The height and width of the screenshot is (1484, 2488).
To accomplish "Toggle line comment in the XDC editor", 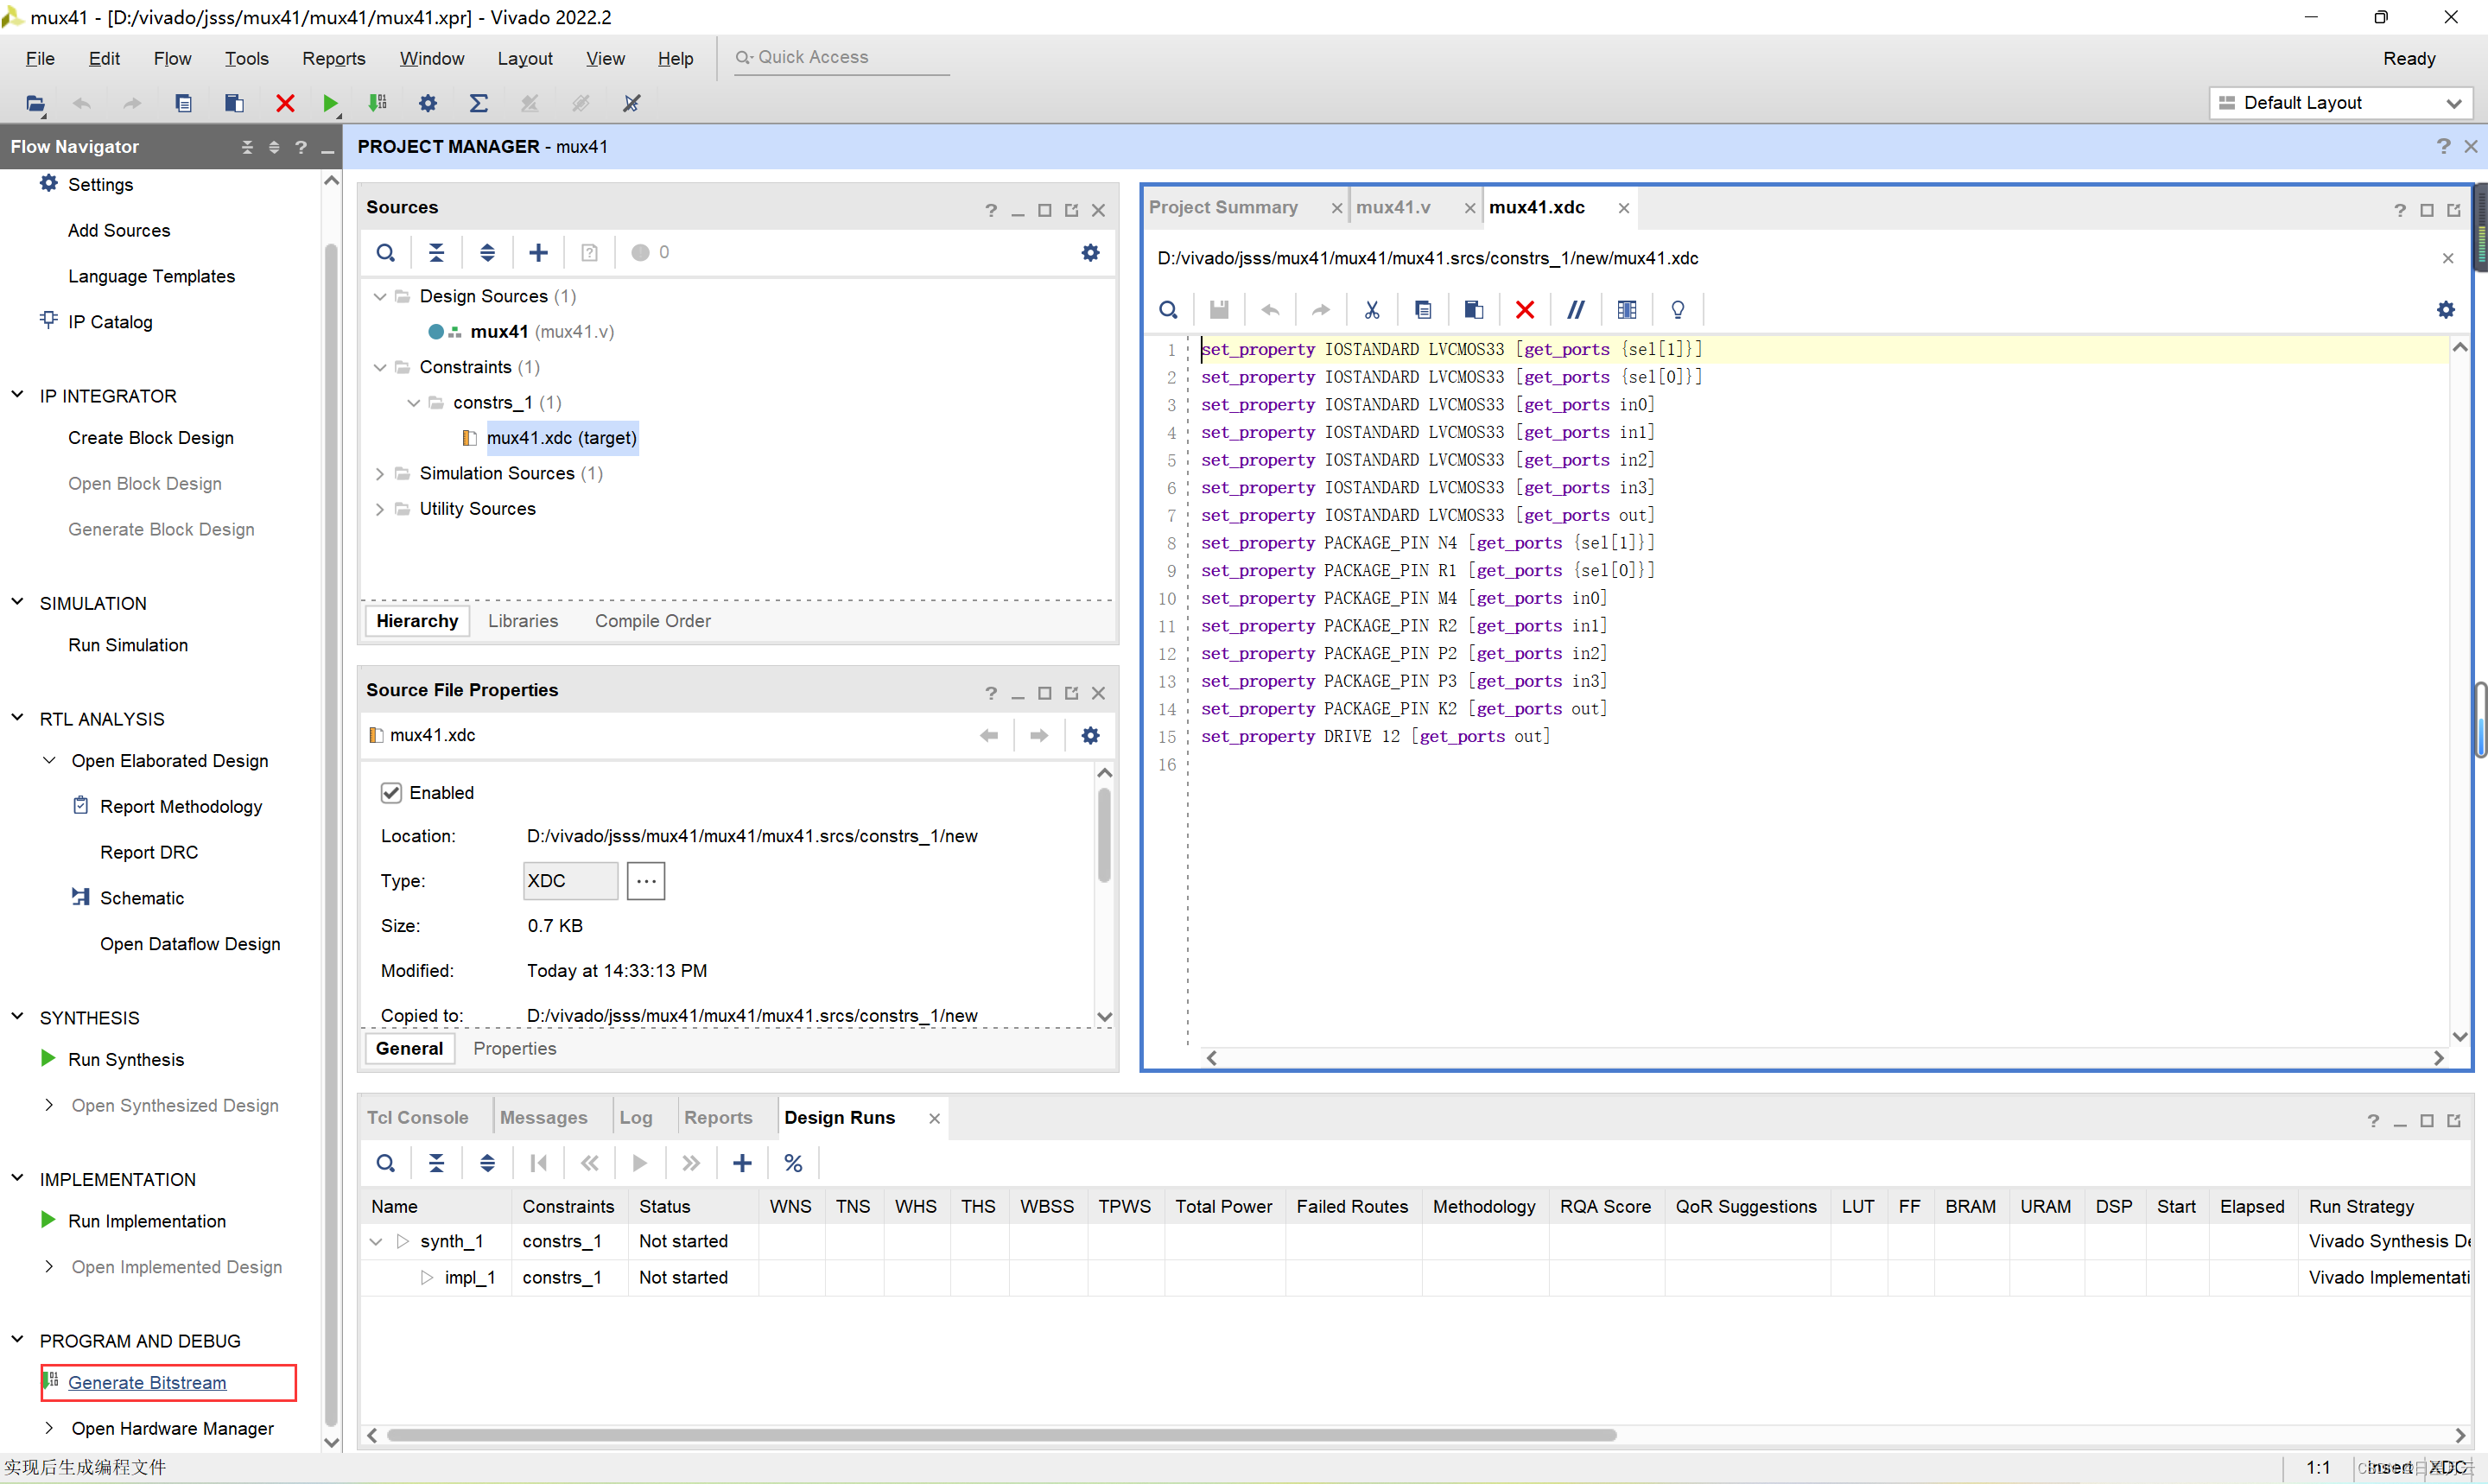I will [x=1575, y=310].
